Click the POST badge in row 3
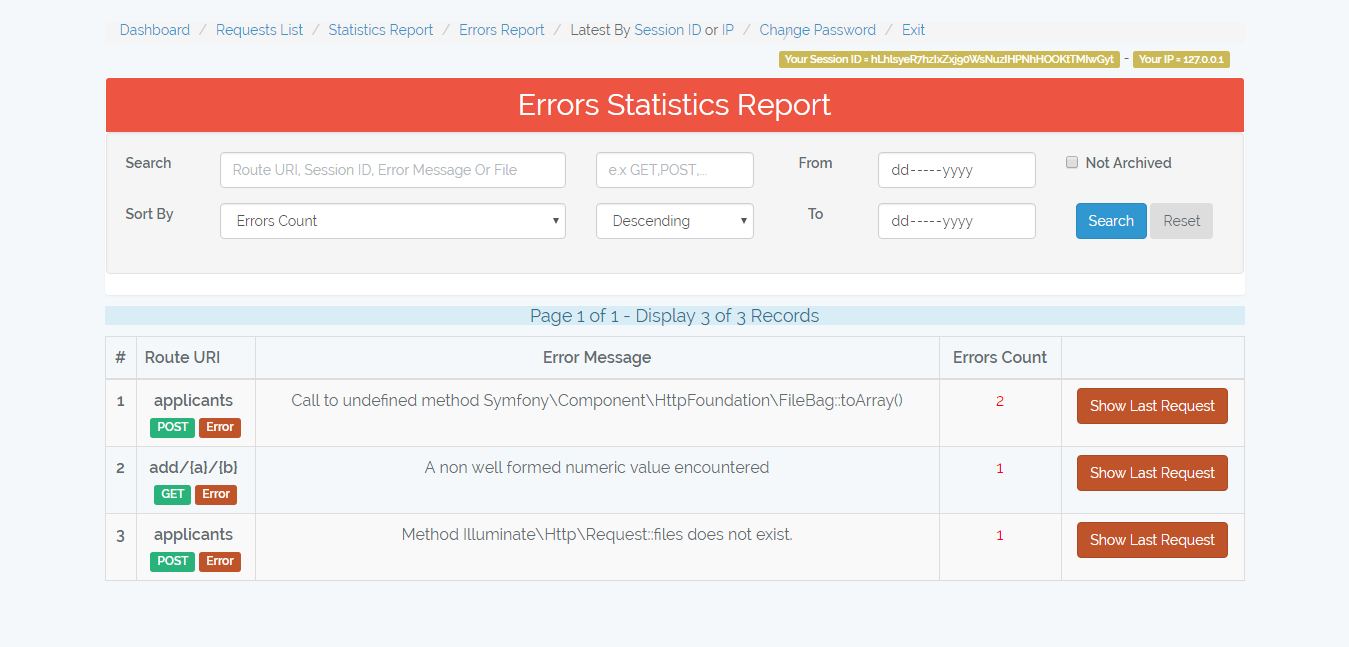 [173, 561]
